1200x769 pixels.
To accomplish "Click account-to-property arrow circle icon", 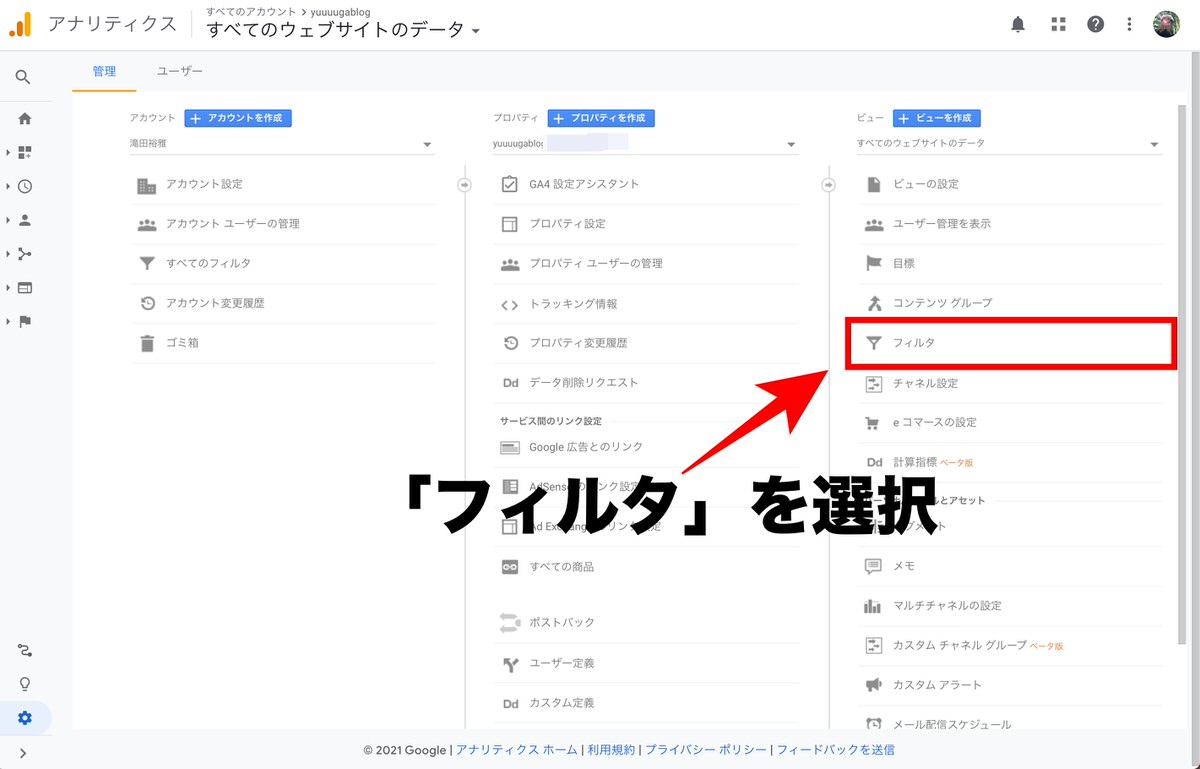I will click(x=464, y=185).
